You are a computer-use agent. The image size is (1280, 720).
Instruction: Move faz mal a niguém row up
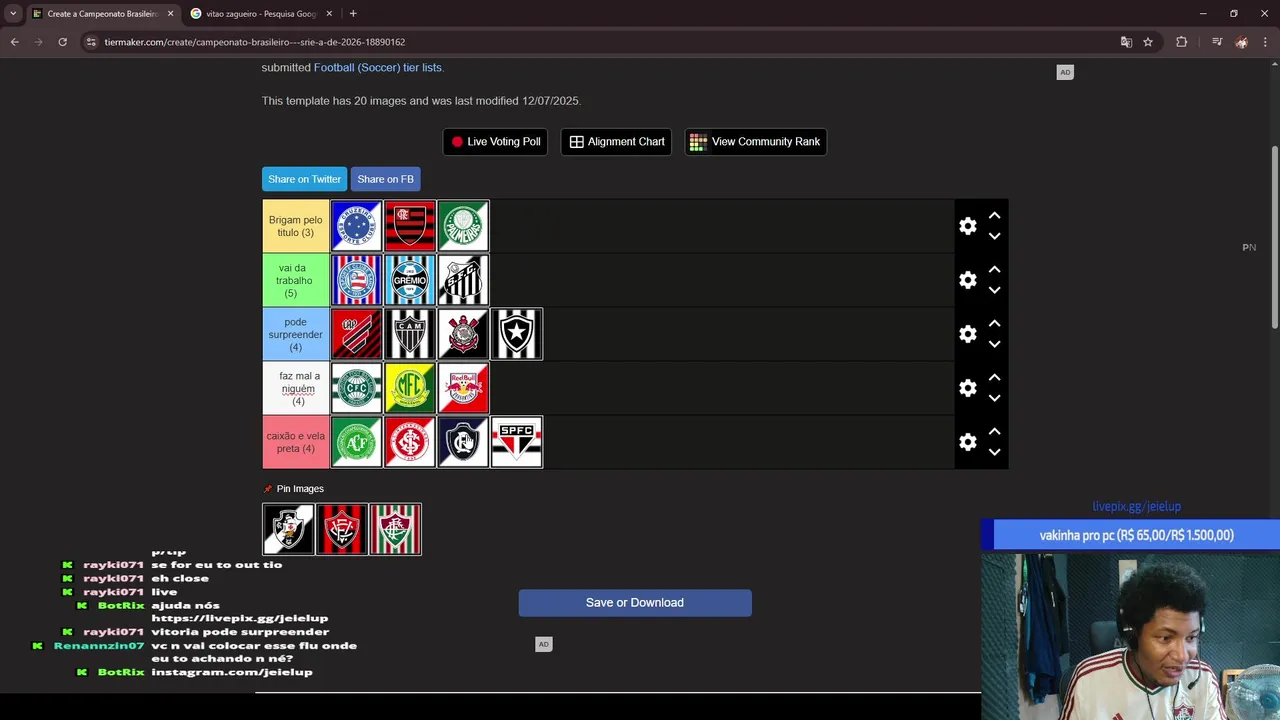click(994, 377)
